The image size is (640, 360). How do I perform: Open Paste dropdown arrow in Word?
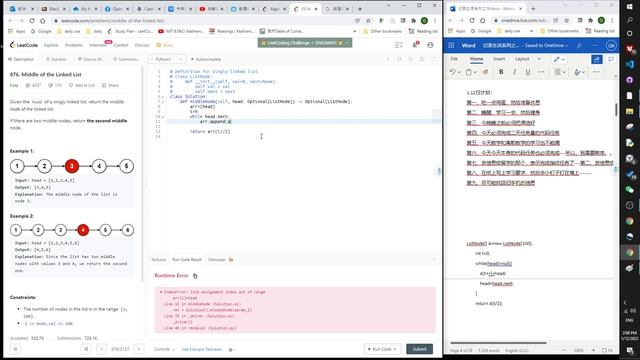(x=476, y=72)
